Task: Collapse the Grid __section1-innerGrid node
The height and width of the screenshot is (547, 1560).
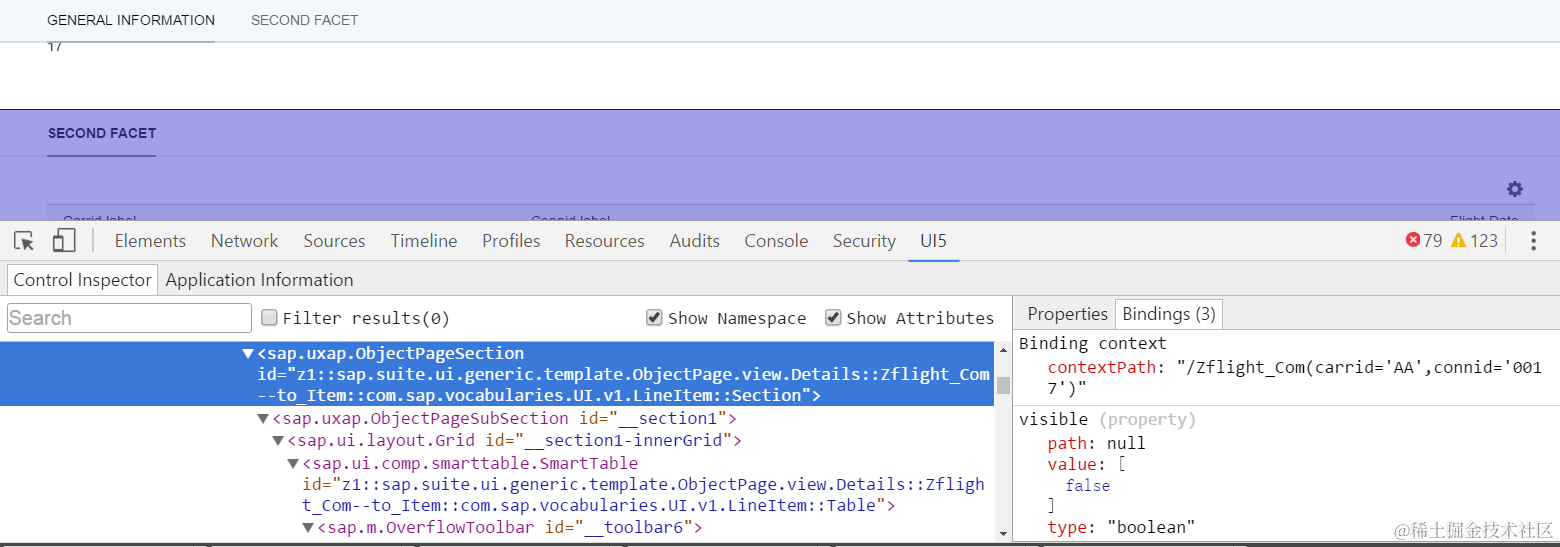Action: click(278, 441)
